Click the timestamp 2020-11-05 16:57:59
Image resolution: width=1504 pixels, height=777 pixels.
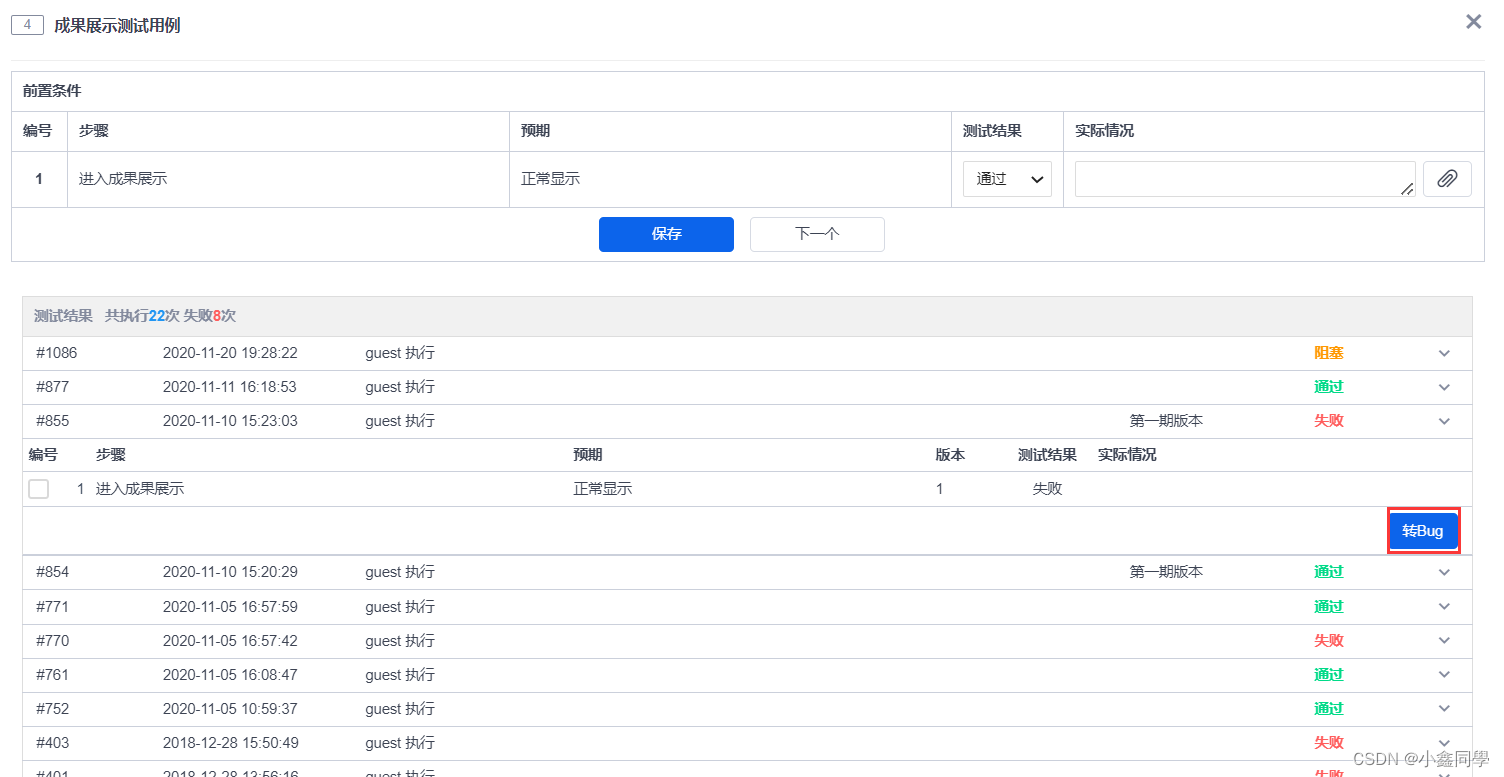230,607
